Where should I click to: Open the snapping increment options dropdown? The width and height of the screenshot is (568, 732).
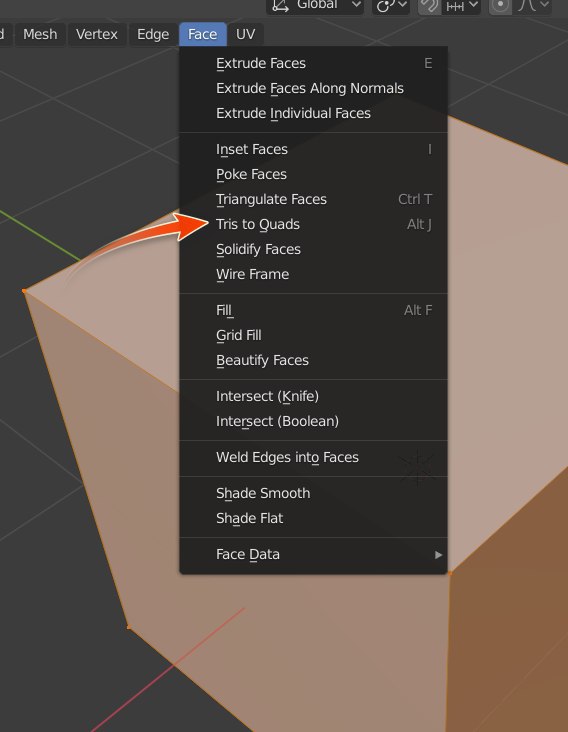pos(462,6)
